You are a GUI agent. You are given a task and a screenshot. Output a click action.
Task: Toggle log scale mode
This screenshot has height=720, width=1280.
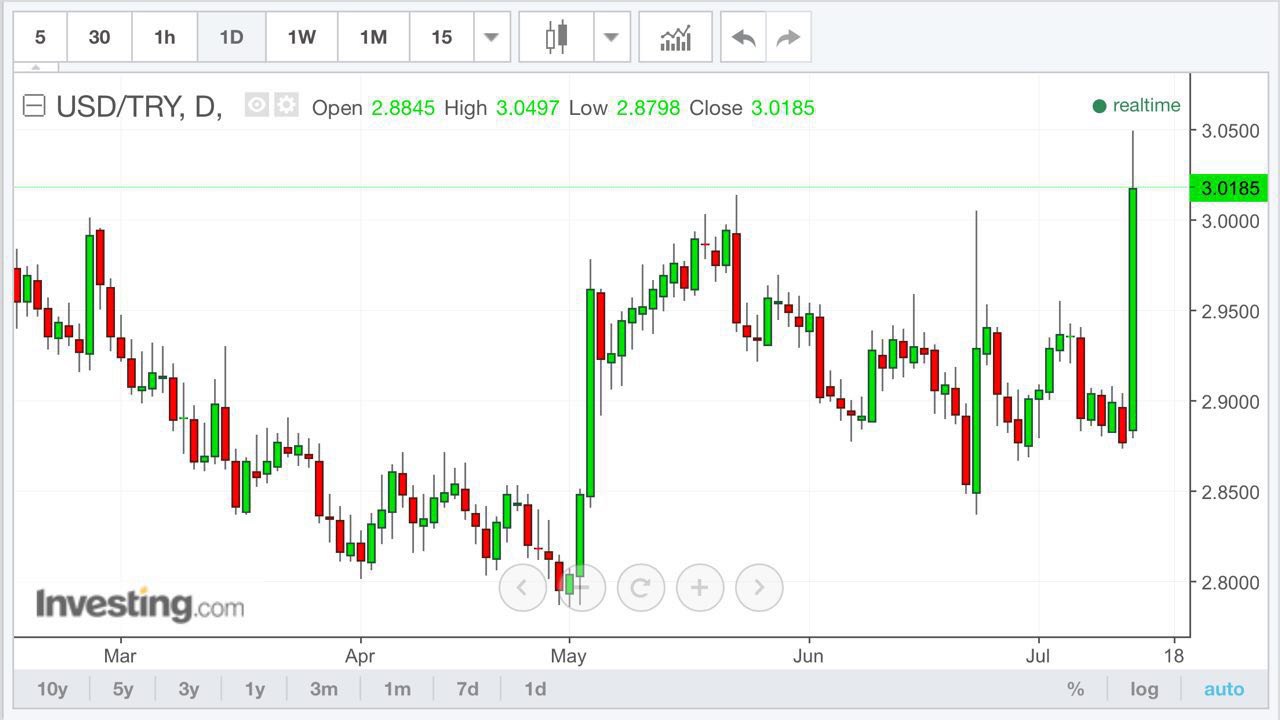(x=1144, y=689)
